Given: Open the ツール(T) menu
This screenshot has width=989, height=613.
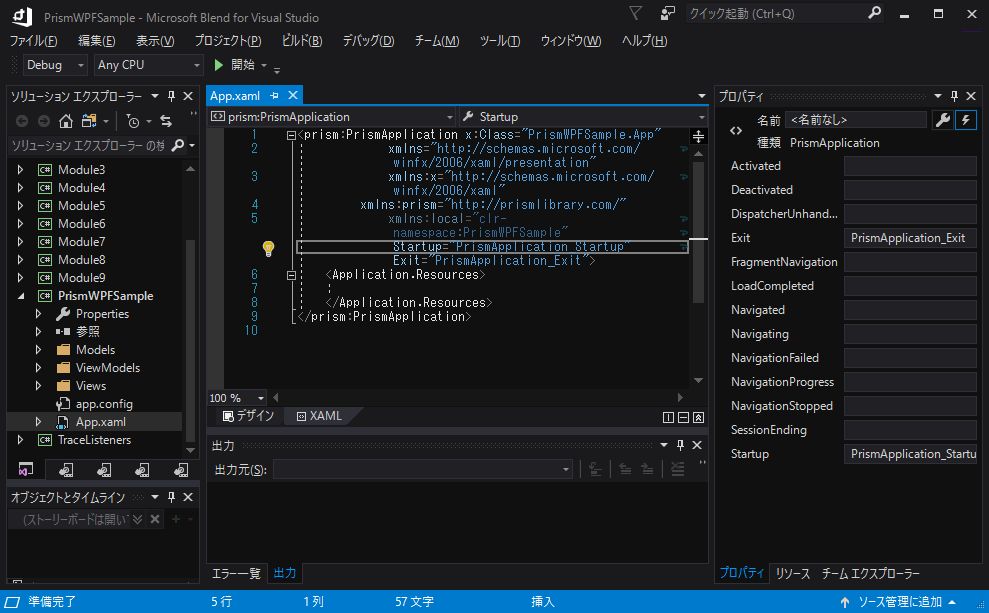Looking at the screenshot, I should point(500,41).
